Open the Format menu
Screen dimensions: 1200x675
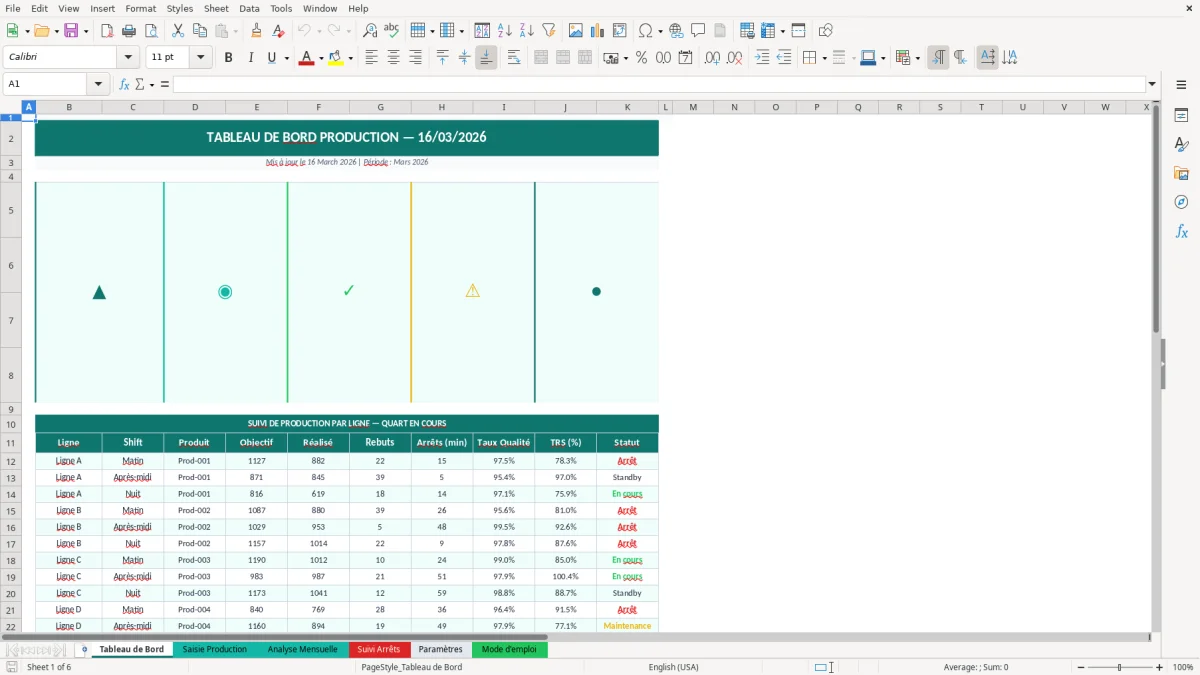pyautogui.click(x=140, y=8)
